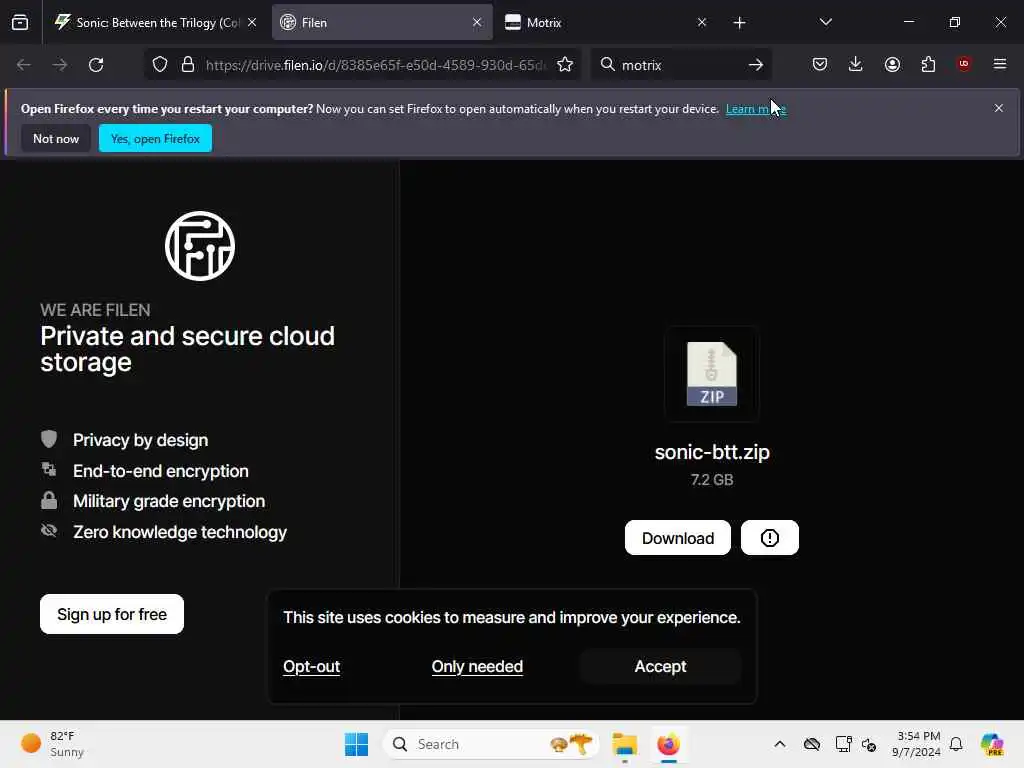Switch to the Motrix tab

(x=605, y=22)
